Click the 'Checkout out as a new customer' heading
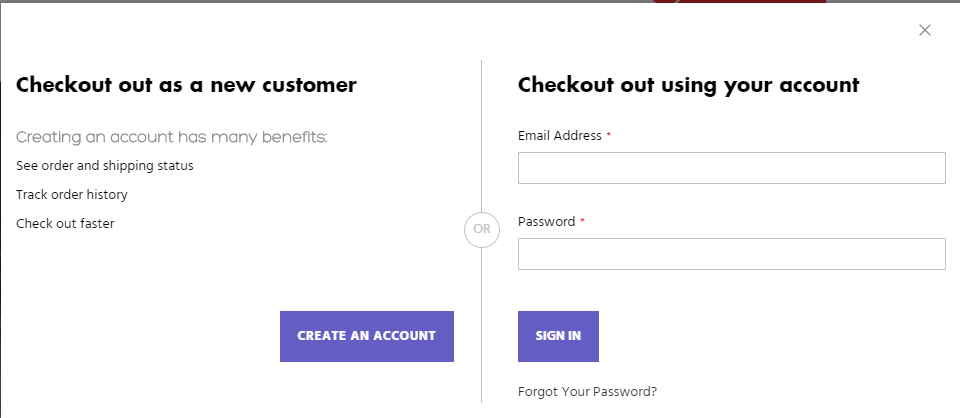Image resolution: width=960 pixels, height=418 pixels. pos(186,85)
